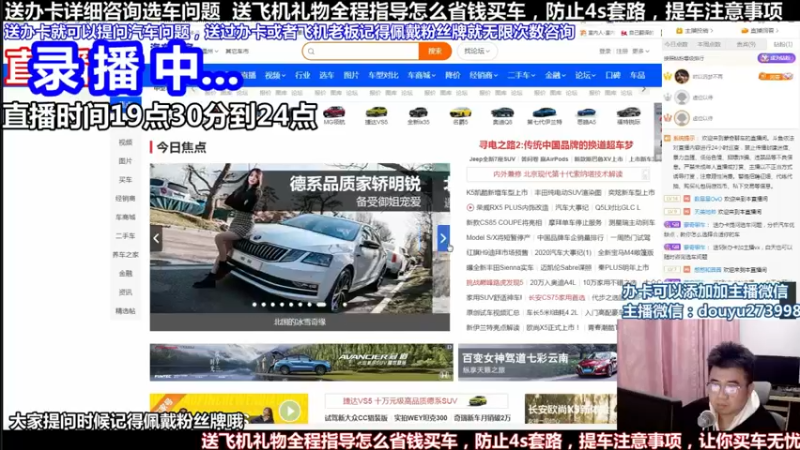Switch to the 本周 ranking tab in chat panel
Viewport: 800px width, 450px height.
(709, 44)
